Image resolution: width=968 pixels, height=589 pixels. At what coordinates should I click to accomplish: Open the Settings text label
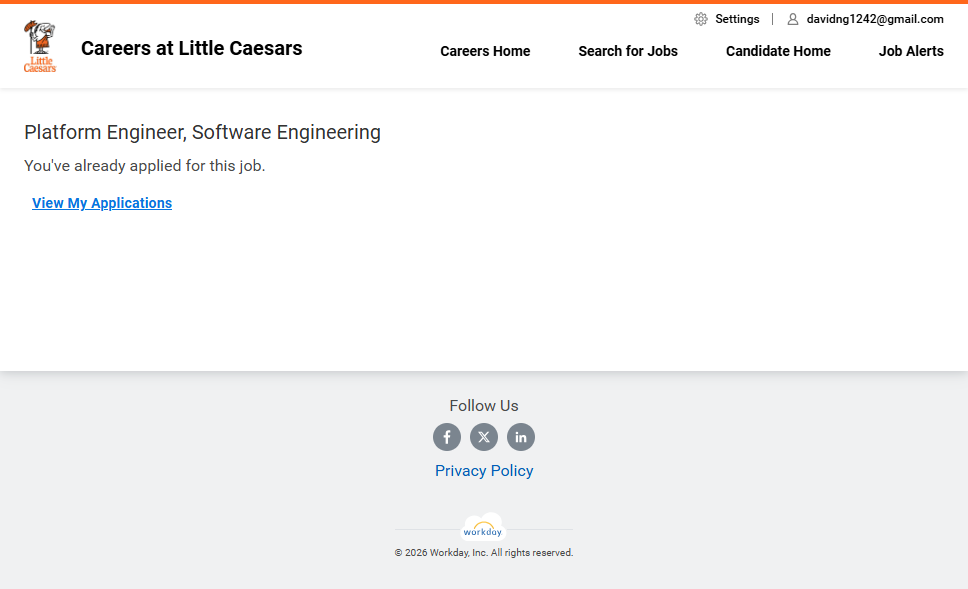tap(737, 19)
